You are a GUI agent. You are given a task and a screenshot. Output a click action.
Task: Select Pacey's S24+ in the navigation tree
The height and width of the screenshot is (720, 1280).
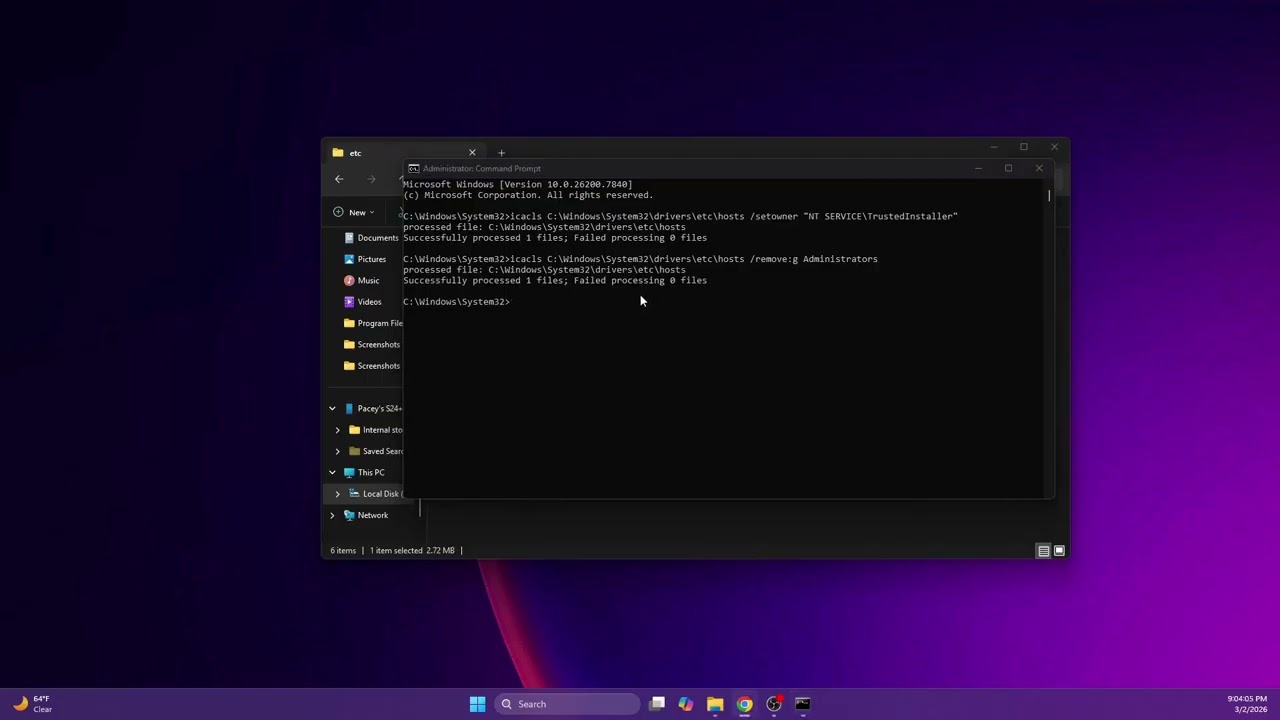point(372,408)
